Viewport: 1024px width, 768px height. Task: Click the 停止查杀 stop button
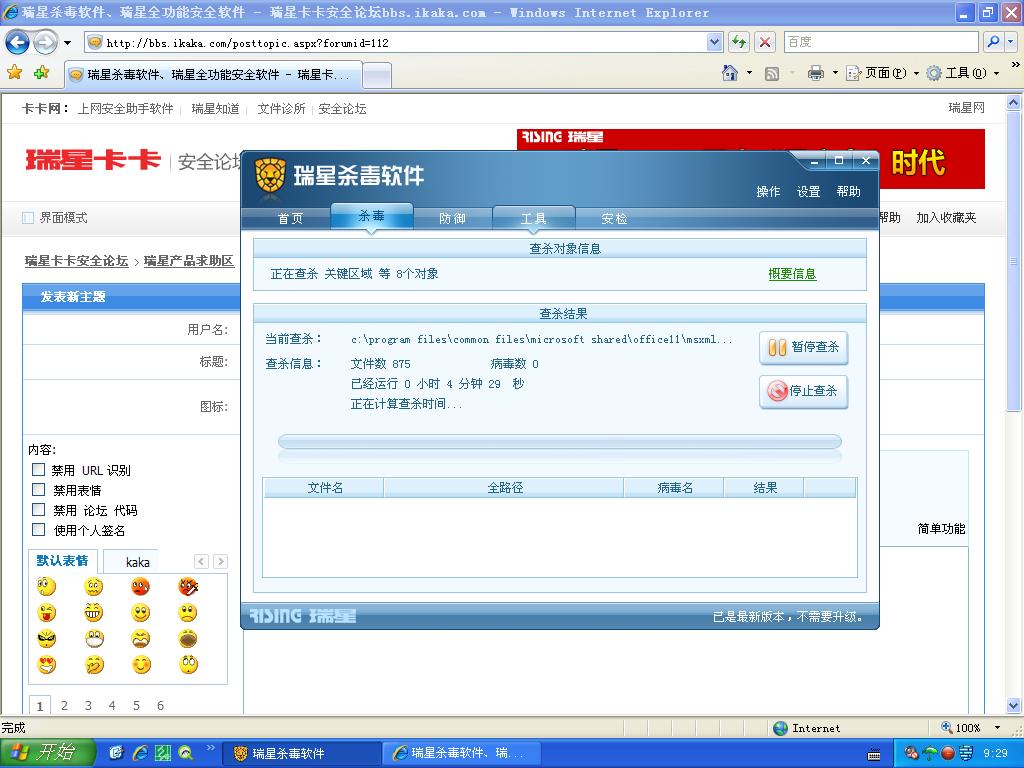[803, 391]
